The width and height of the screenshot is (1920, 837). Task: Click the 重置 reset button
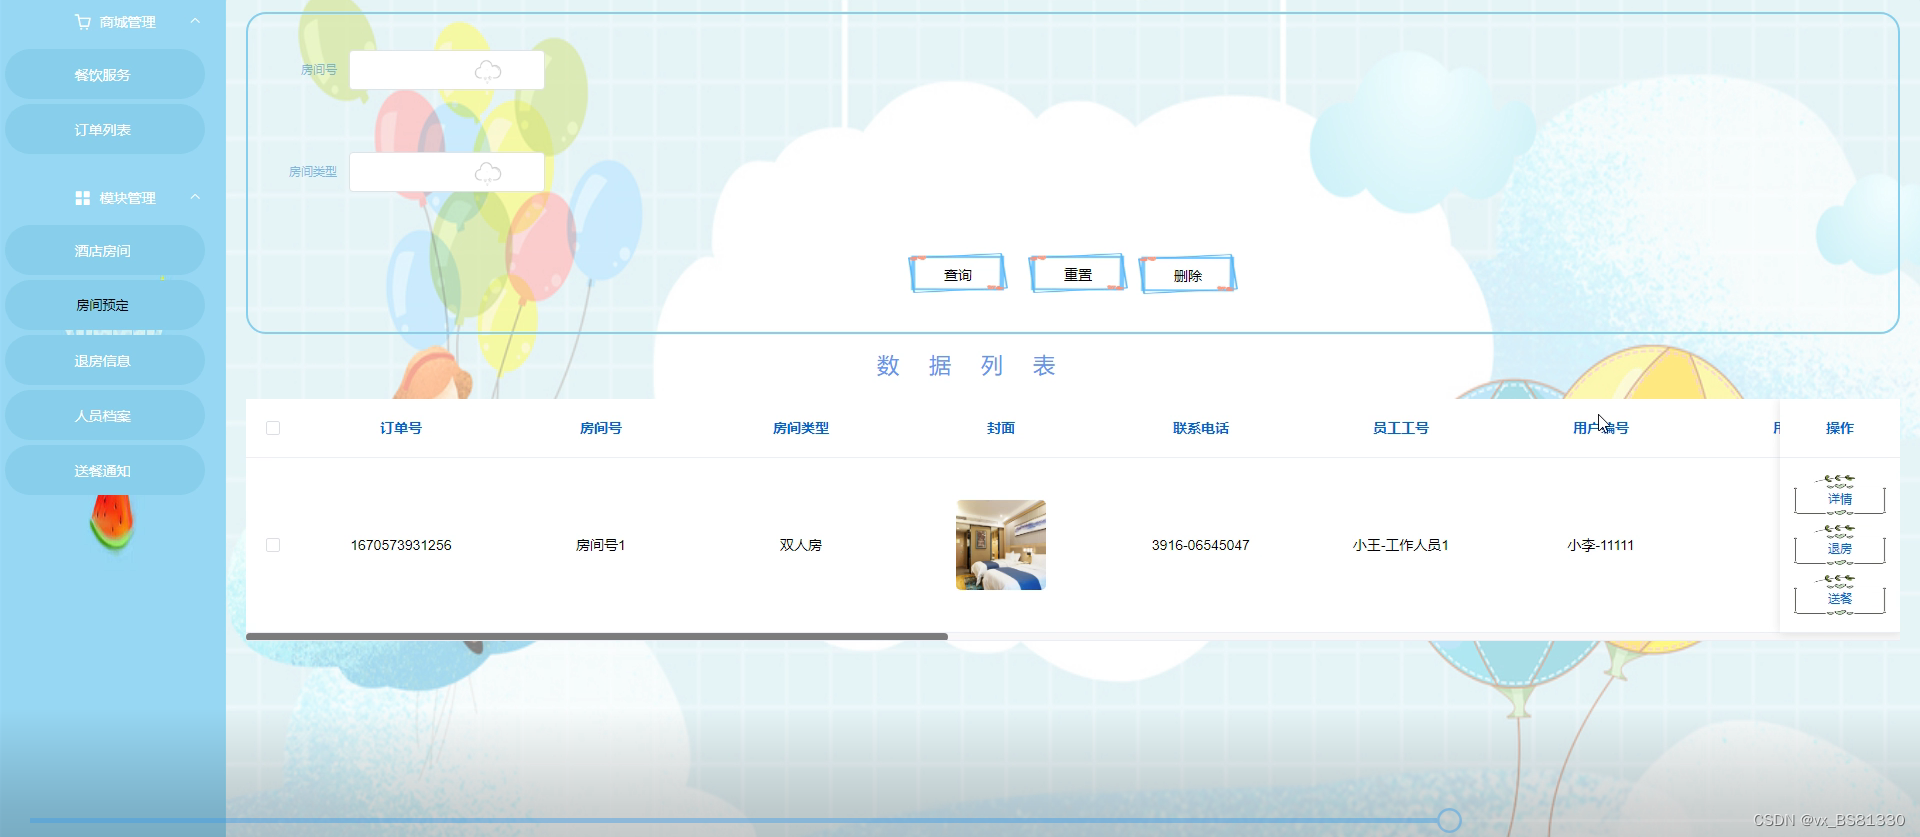pos(1078,274)
